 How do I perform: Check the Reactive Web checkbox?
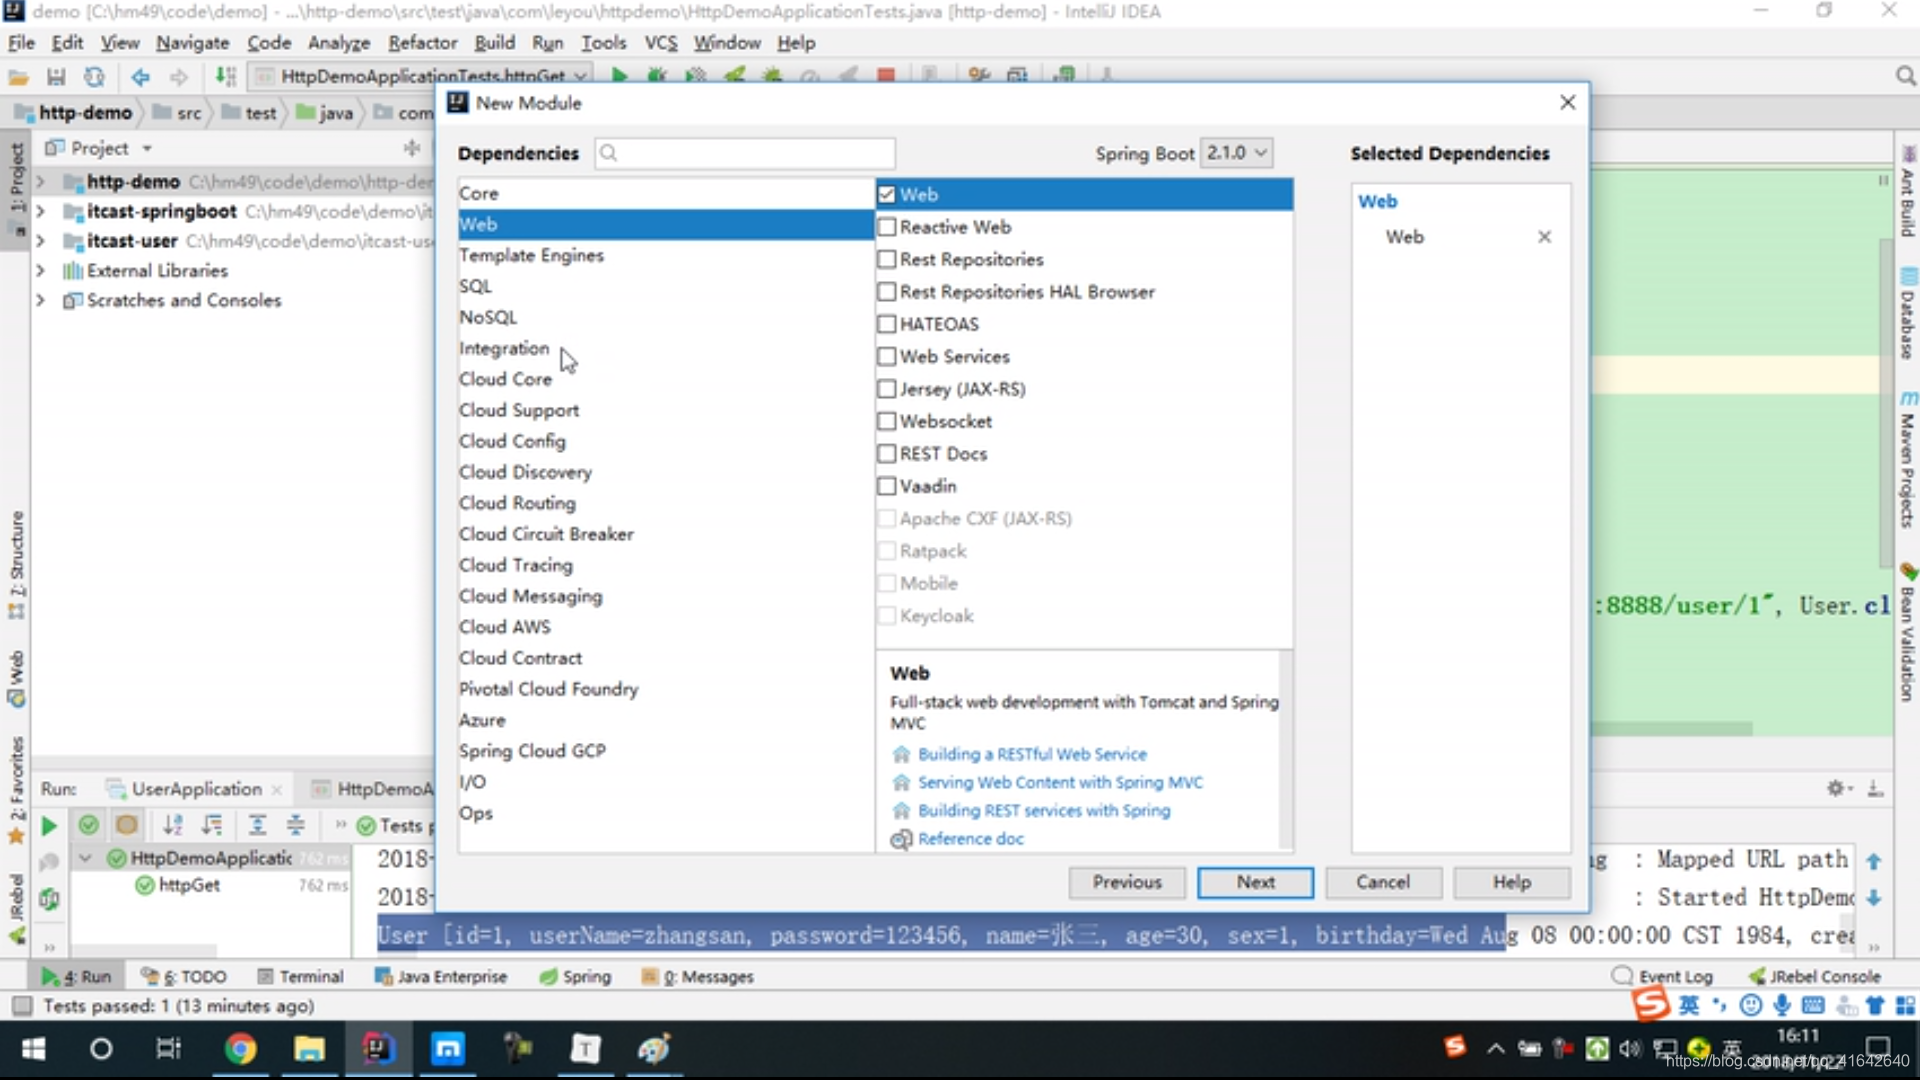(x=886, y=227)
